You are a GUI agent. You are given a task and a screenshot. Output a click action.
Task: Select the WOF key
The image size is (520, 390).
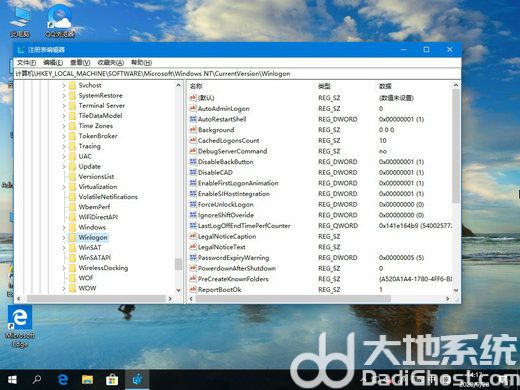click(86, 278)
